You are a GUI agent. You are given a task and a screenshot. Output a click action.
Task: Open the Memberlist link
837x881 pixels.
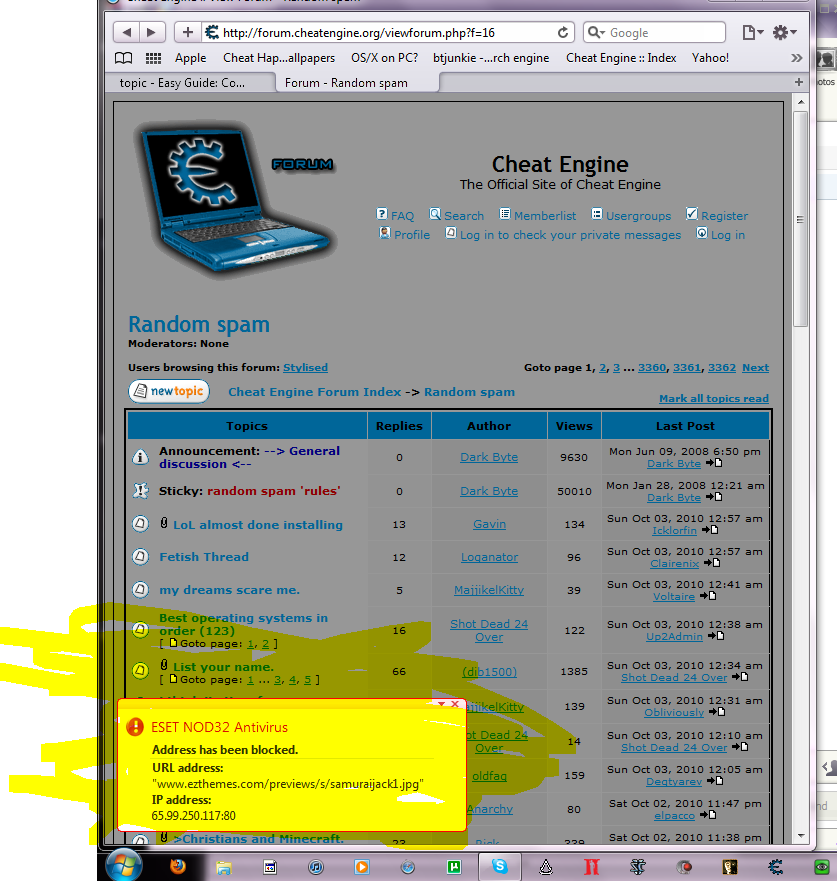click(544, 216)
